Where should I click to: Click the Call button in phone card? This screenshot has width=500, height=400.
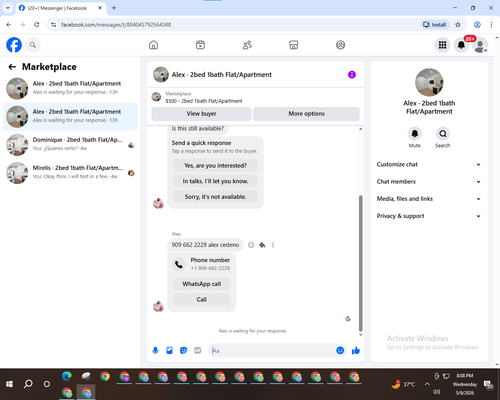click(x=202, y=299)
